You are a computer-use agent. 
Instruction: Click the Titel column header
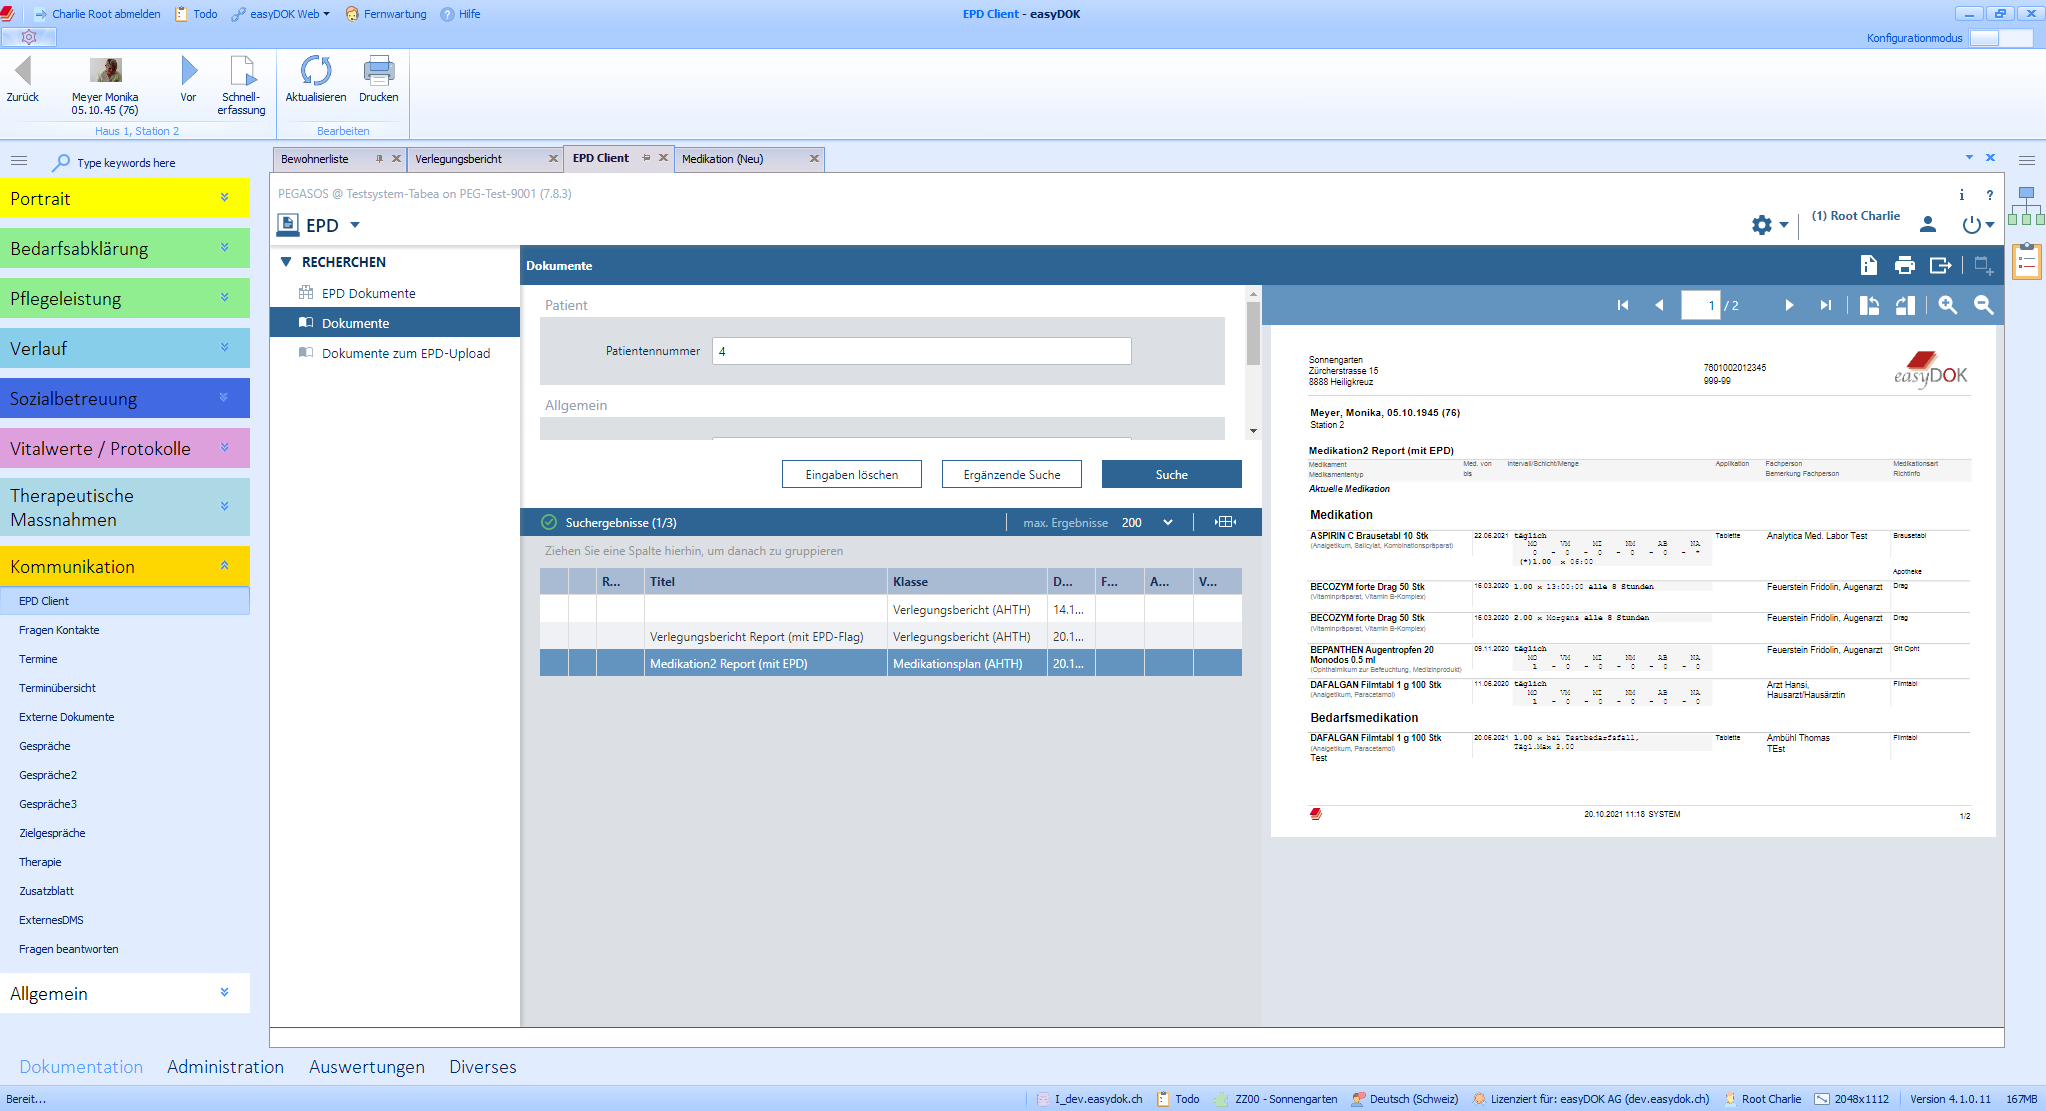pos(765,581)
